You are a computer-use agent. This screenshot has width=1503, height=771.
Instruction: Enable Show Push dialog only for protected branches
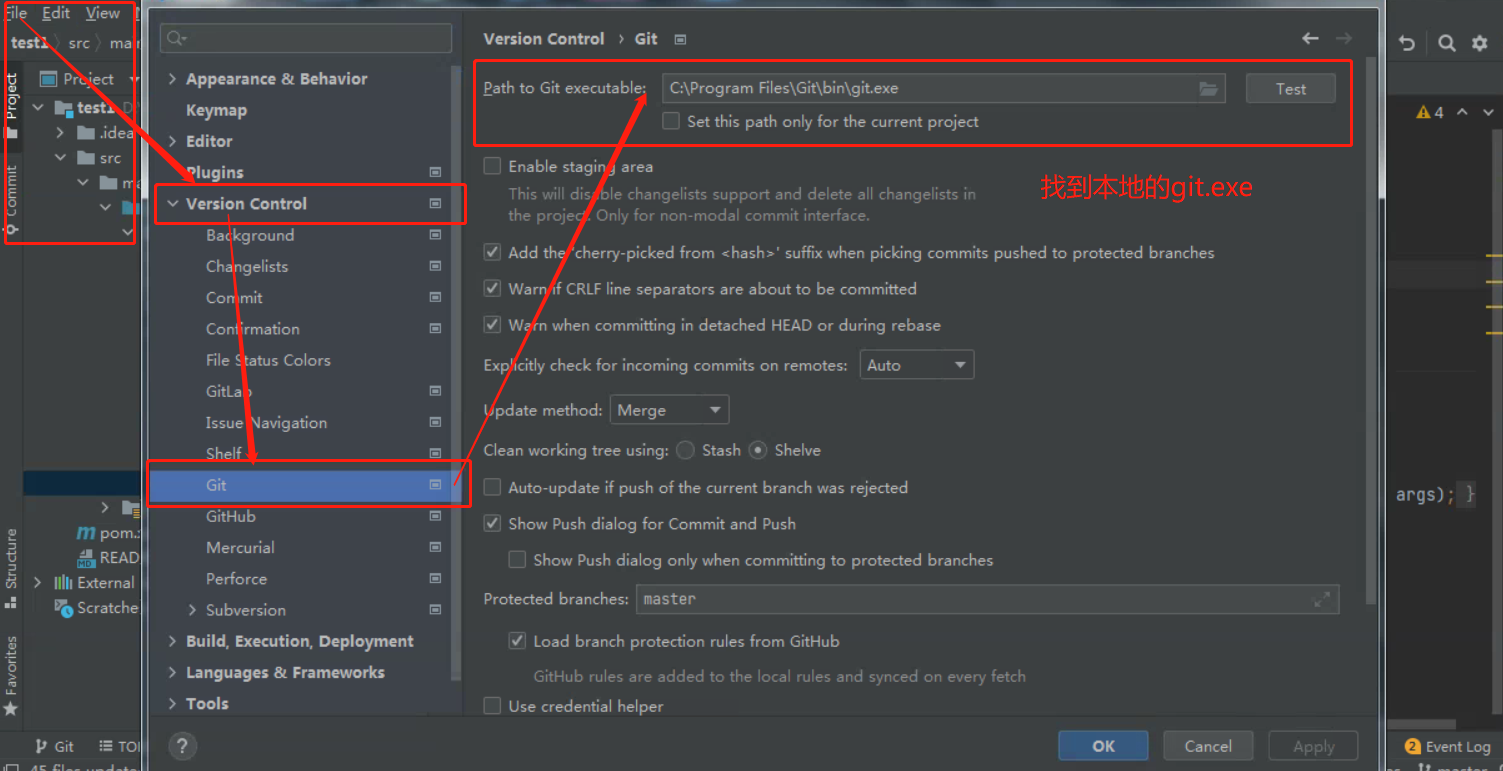tap(517, 559)
